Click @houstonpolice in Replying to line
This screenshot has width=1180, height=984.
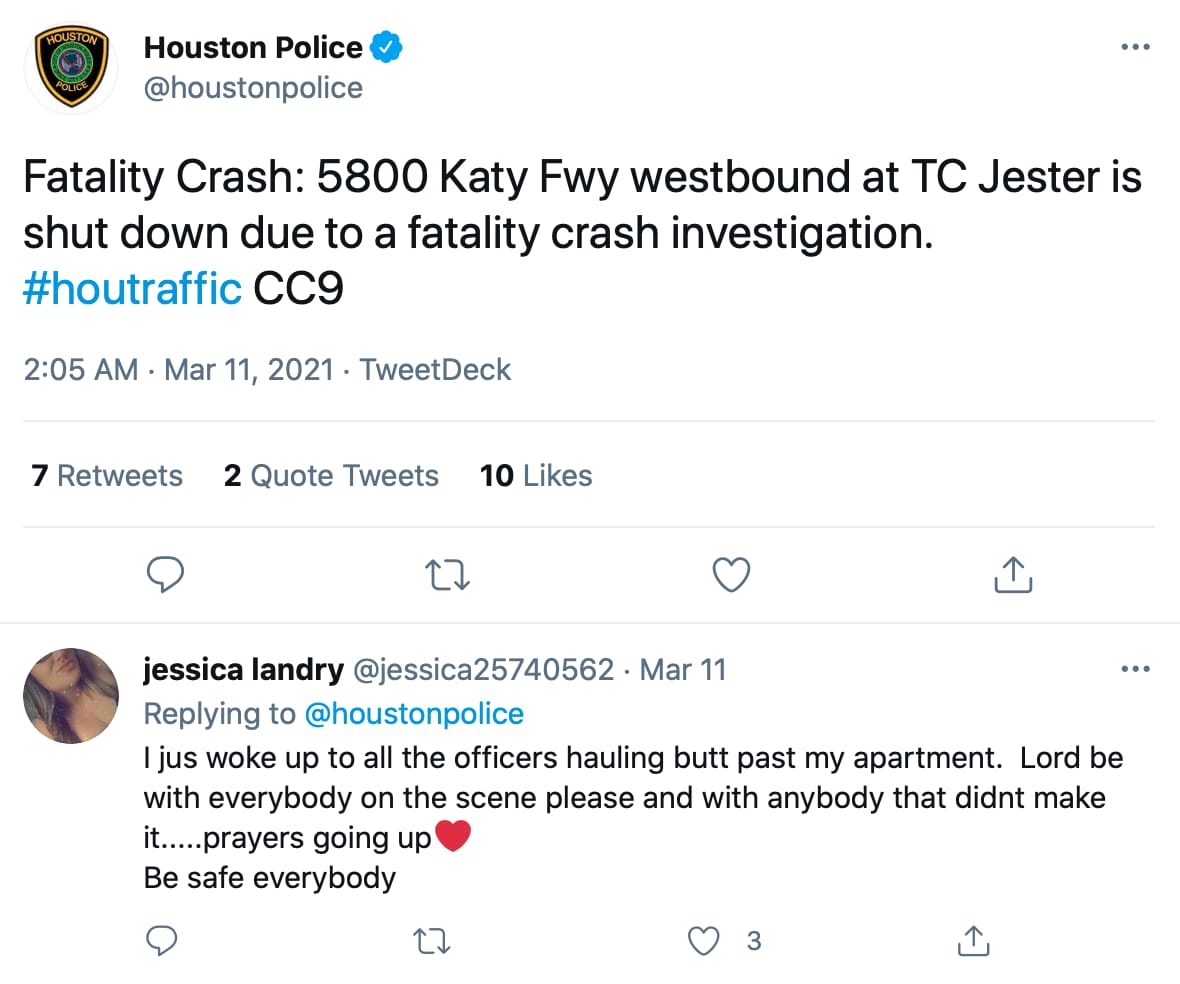pyautogui.click(x=414, y=713)
